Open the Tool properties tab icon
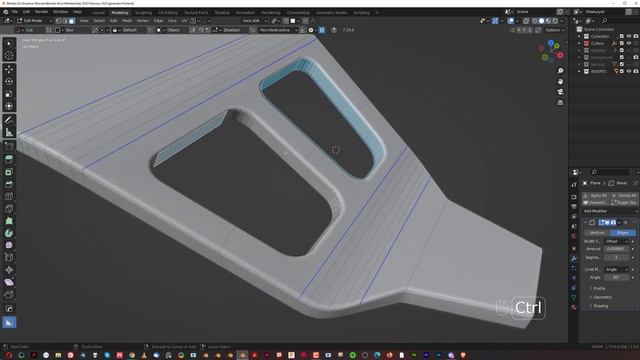 [x=574, y=184]
